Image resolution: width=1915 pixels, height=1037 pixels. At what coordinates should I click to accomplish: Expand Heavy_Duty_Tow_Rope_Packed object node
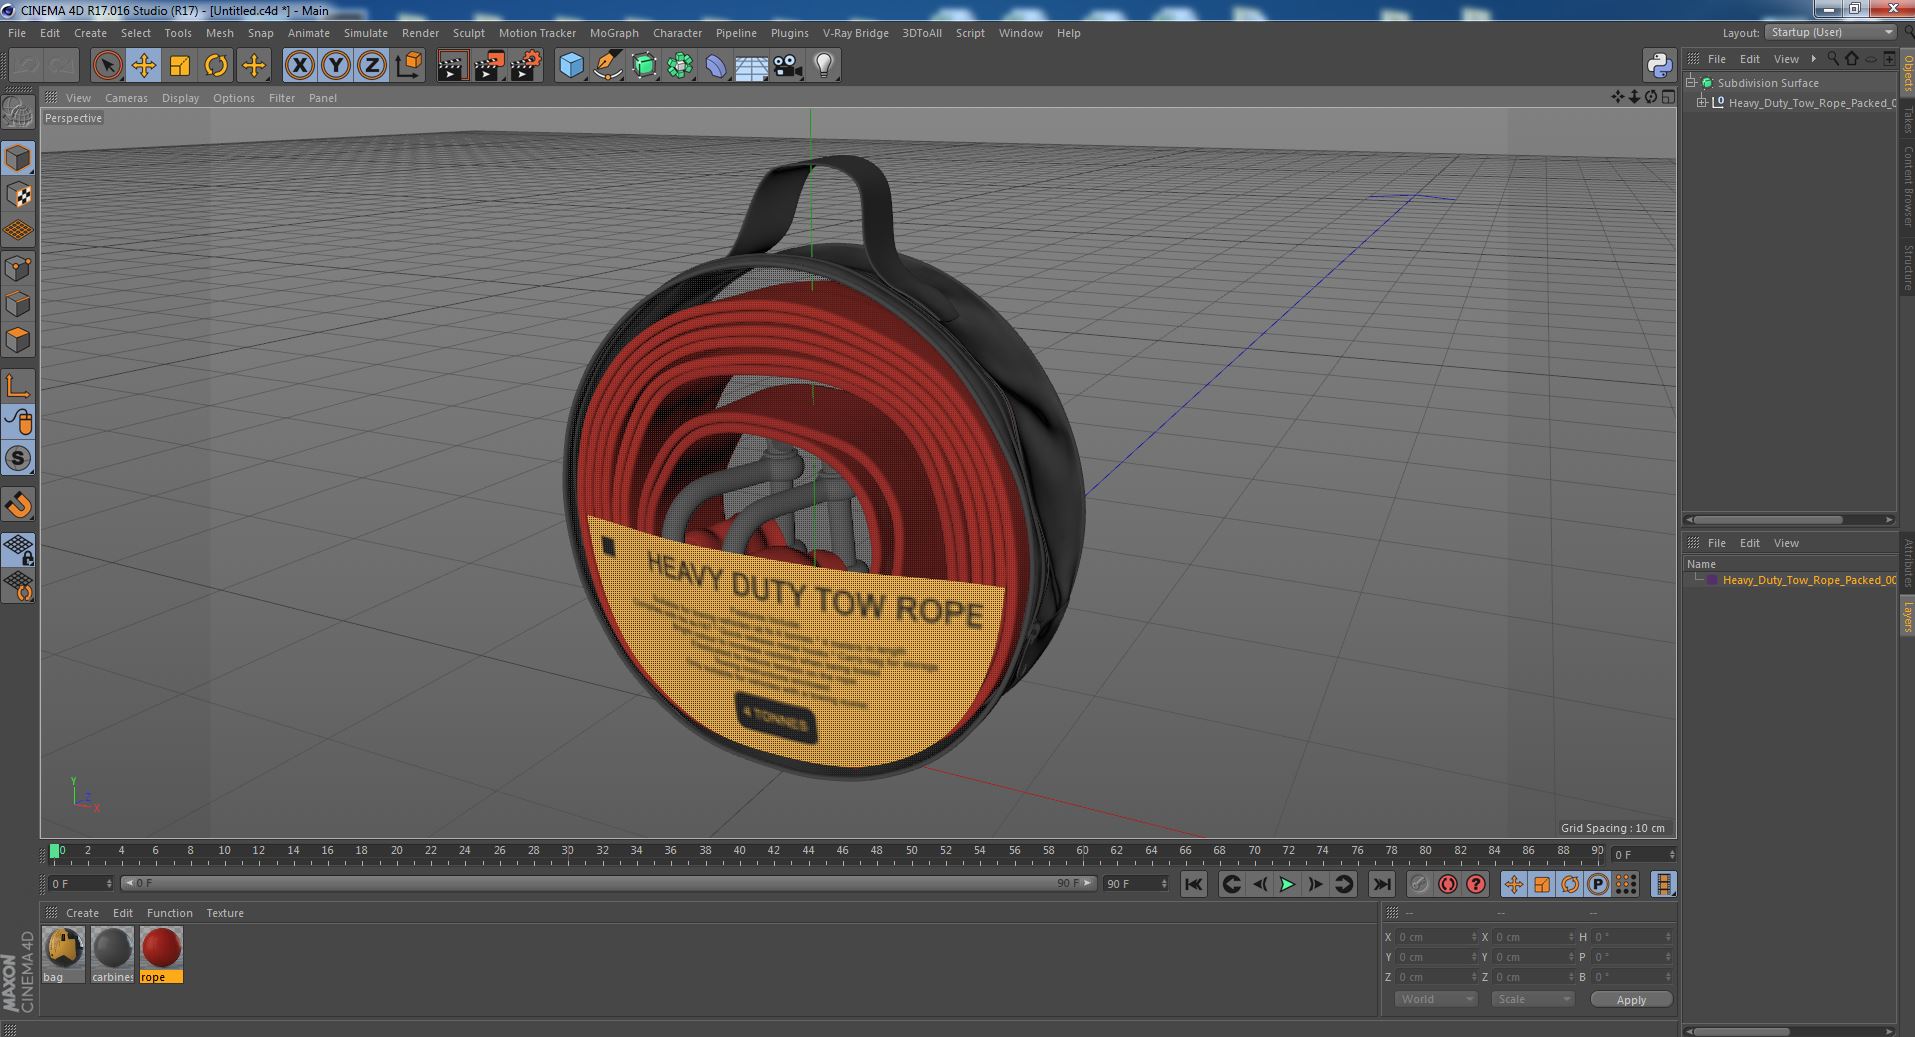pos(1702,103)
